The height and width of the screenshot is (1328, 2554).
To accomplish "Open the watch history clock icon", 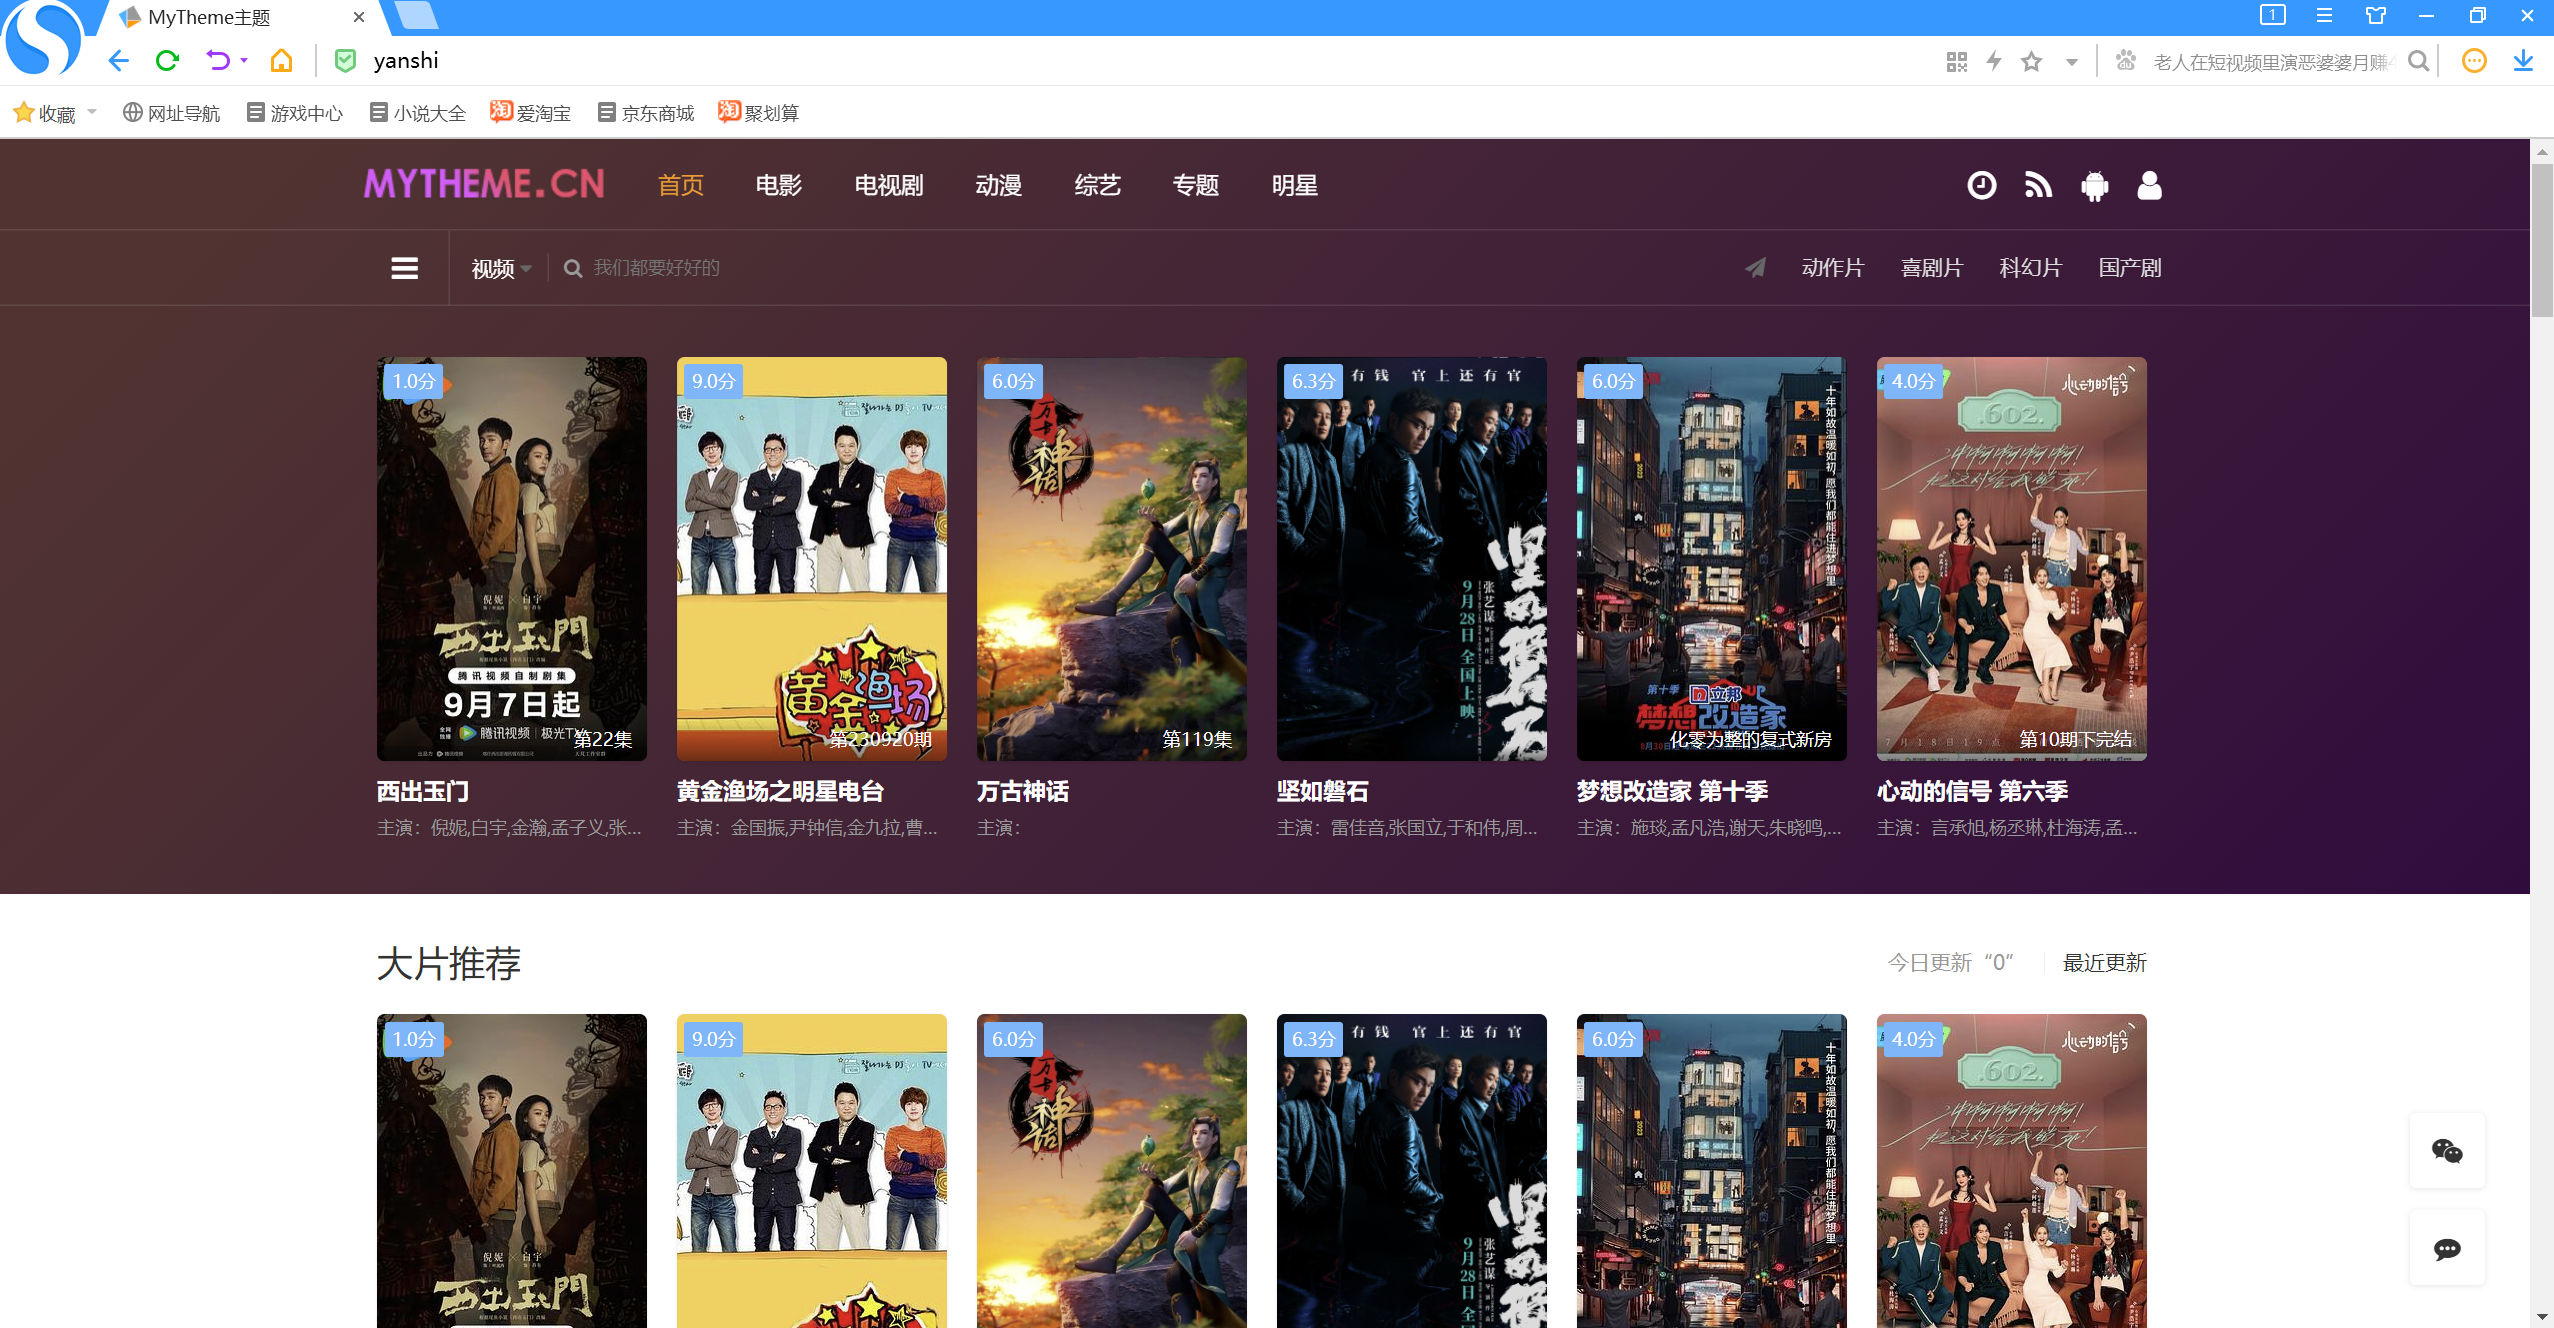I will click(x=1981, y=185).
